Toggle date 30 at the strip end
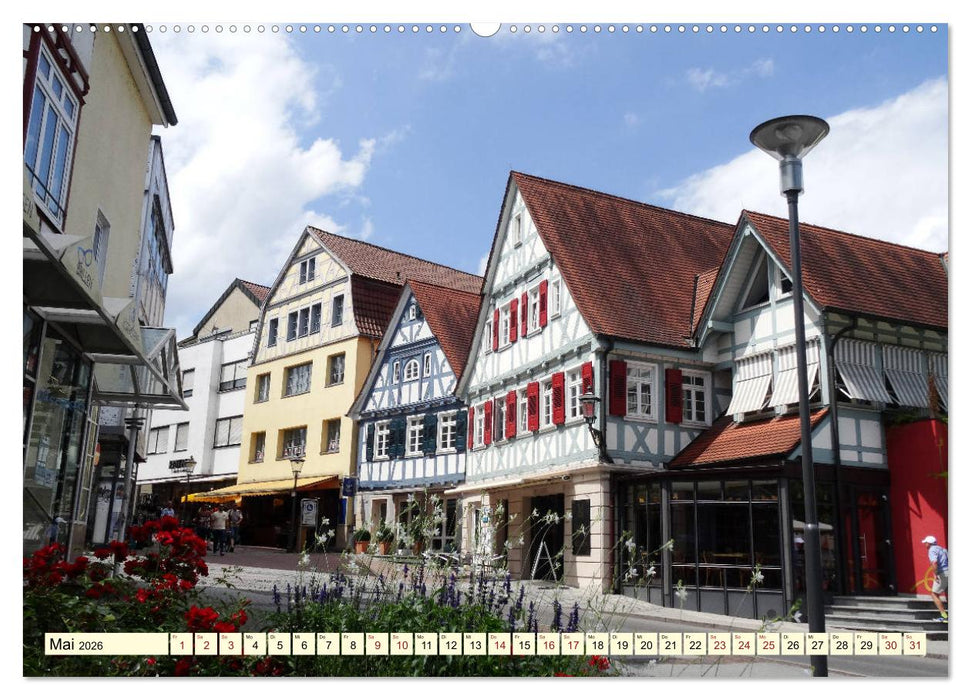The height and width of the screenshot is (700, 971). coord(891,646)
